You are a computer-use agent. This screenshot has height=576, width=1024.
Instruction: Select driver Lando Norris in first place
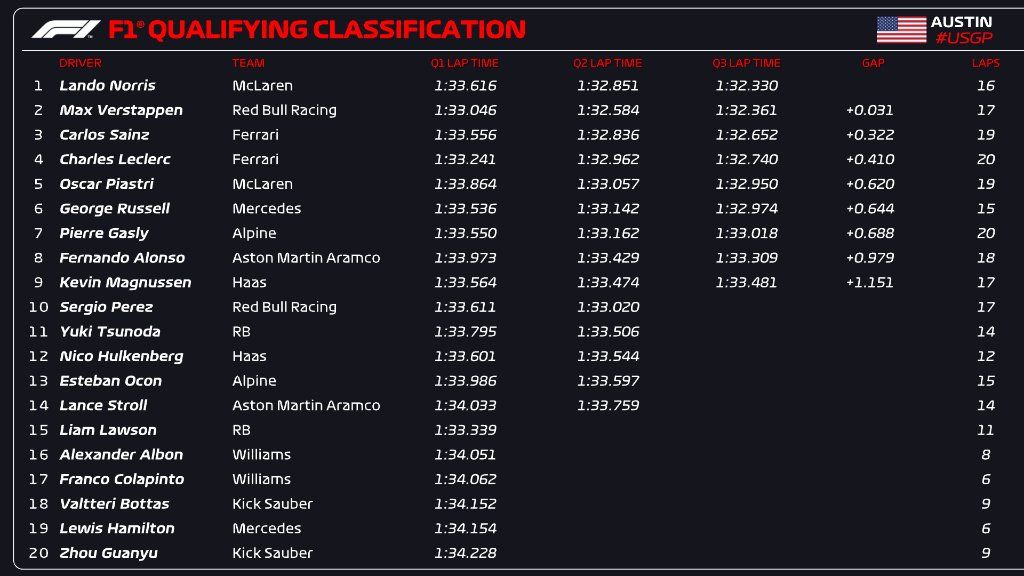click(x=107, y=86)
